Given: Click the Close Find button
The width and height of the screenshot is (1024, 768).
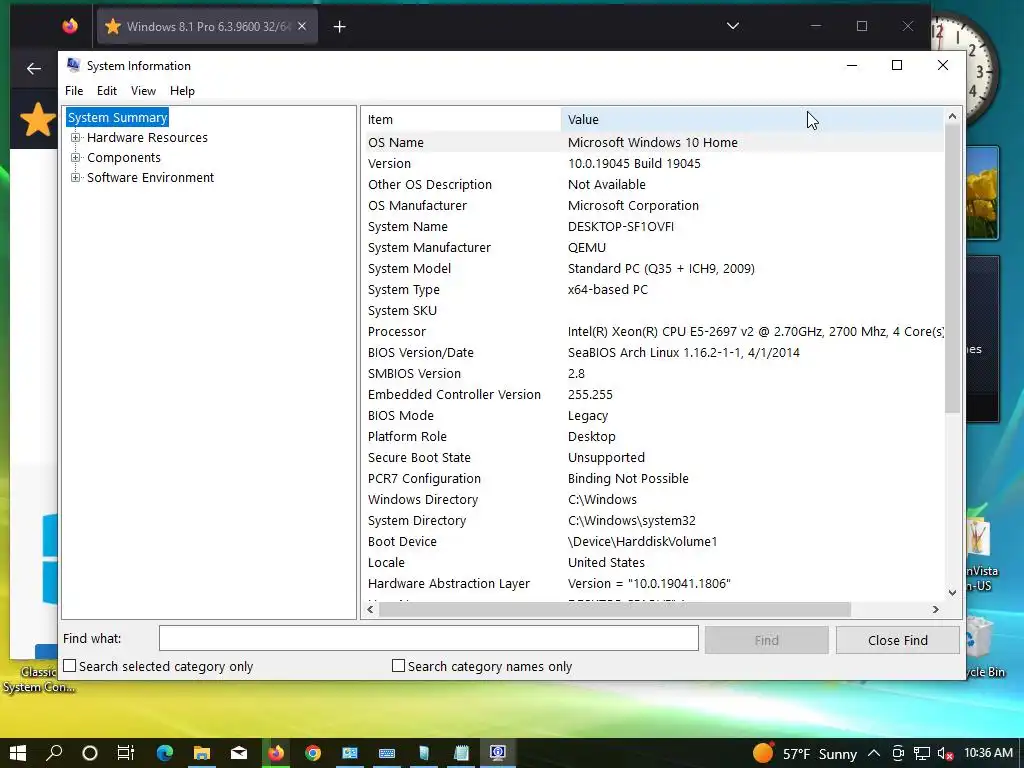Looking at the screenshot, I should tap(897, 640).
